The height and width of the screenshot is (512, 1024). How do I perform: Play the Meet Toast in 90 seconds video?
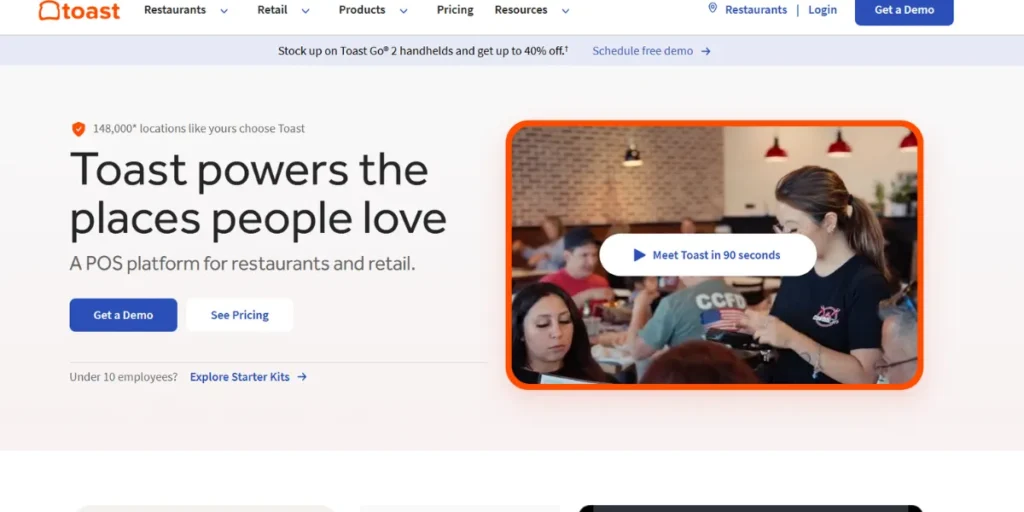(x=708, y=255)
